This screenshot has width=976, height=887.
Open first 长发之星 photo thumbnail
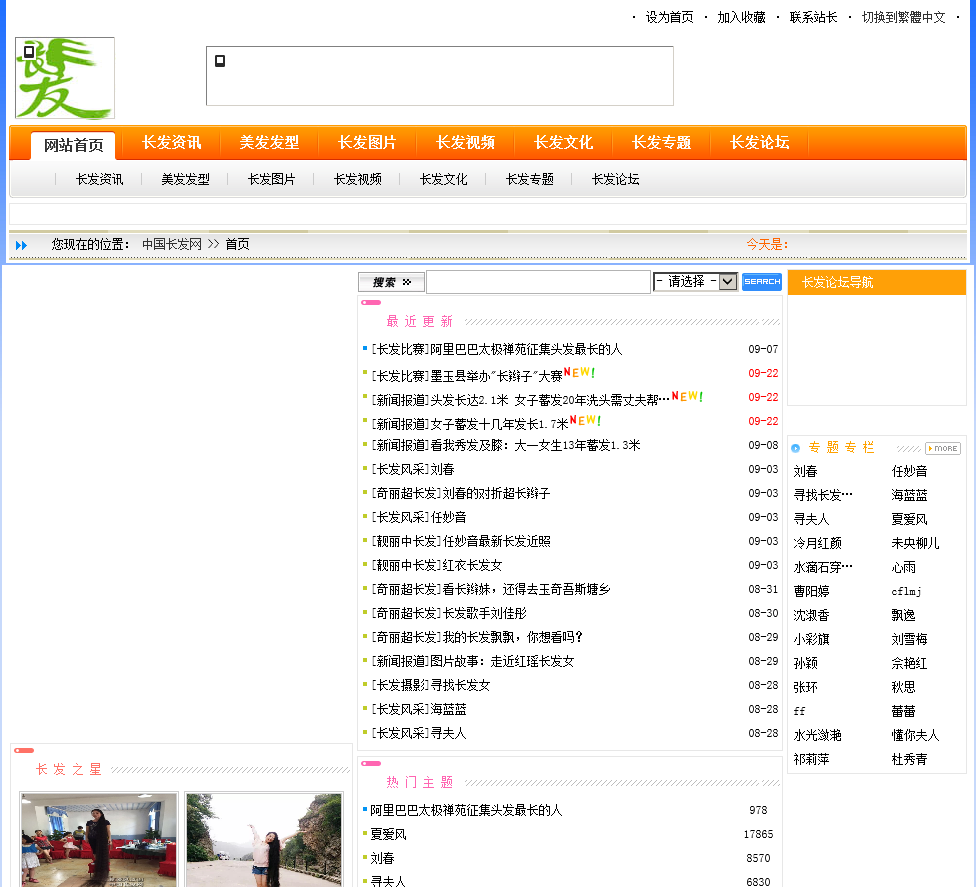pyautogui.click(x=99, y=840)
